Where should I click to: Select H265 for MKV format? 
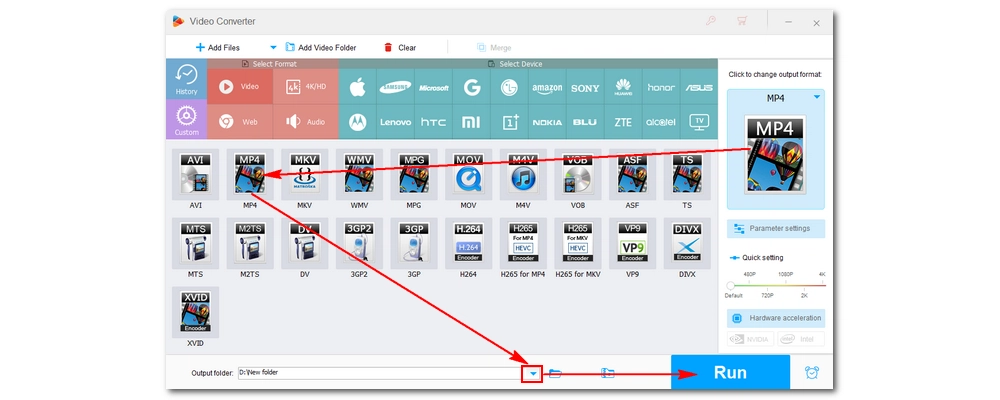(x=578, y=243)
